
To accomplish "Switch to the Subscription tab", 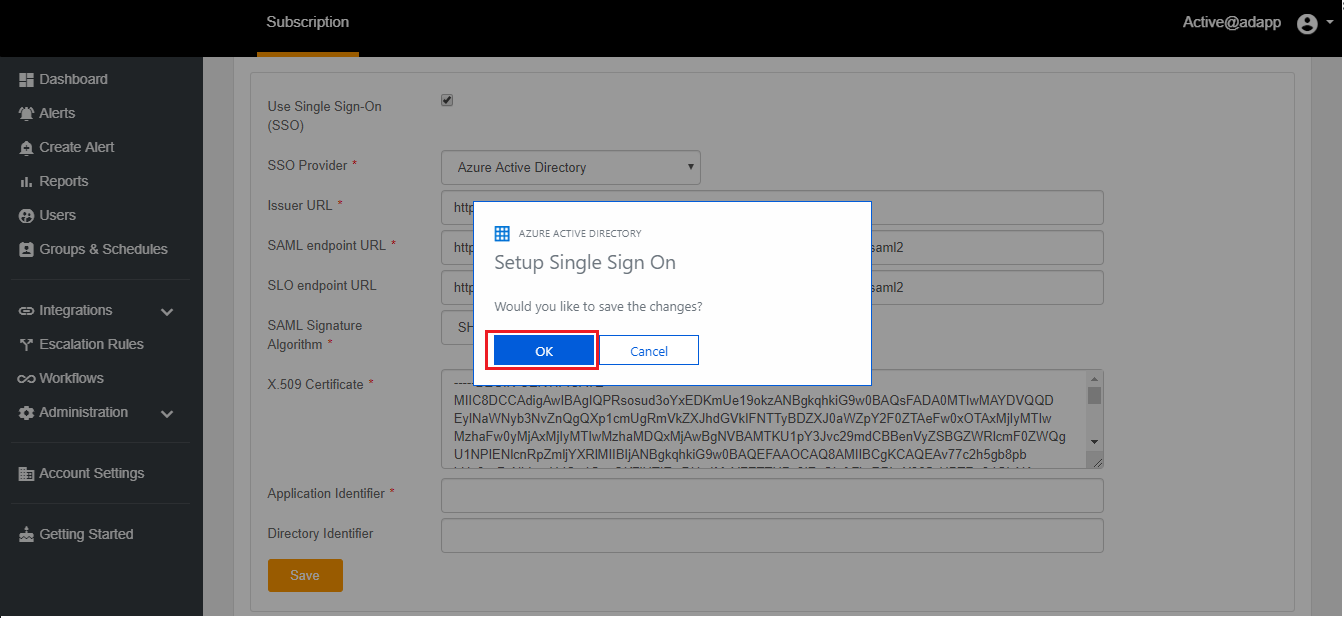I will point(308,22).
